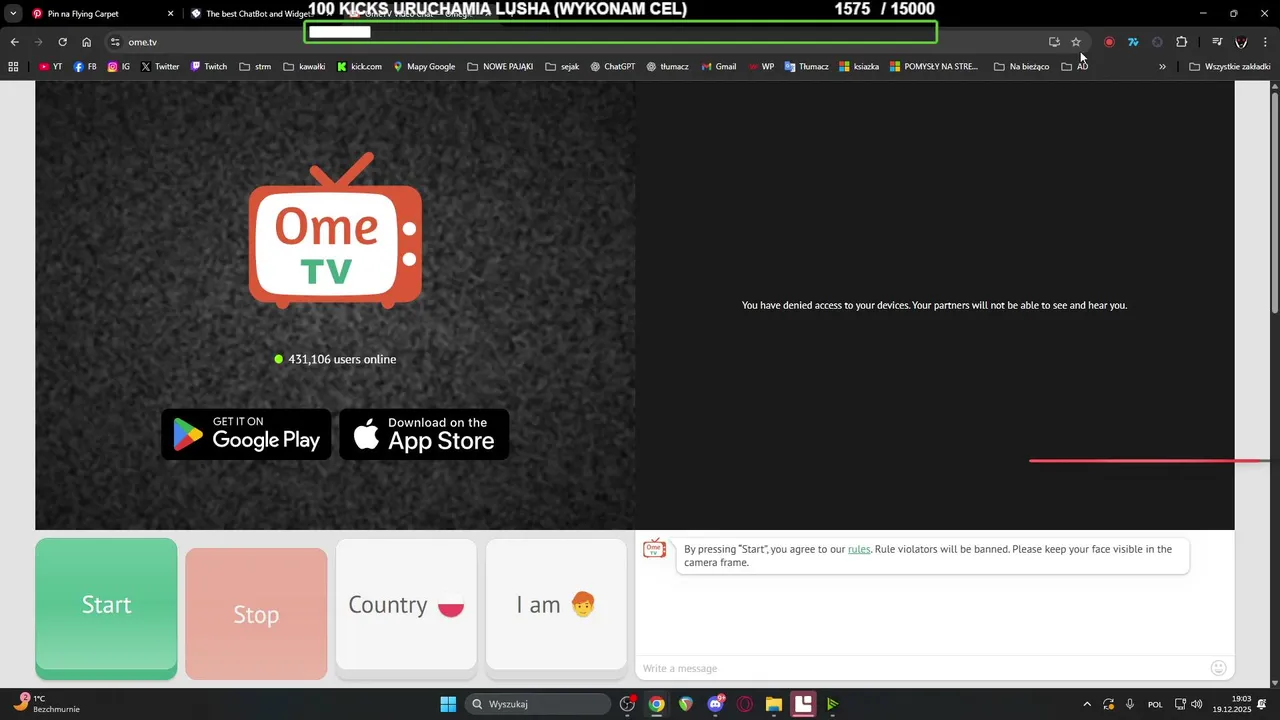The height and width of the screenshot is (720, 1280).
Task: Open the browser profile avatar
Action: point(1241,42)
